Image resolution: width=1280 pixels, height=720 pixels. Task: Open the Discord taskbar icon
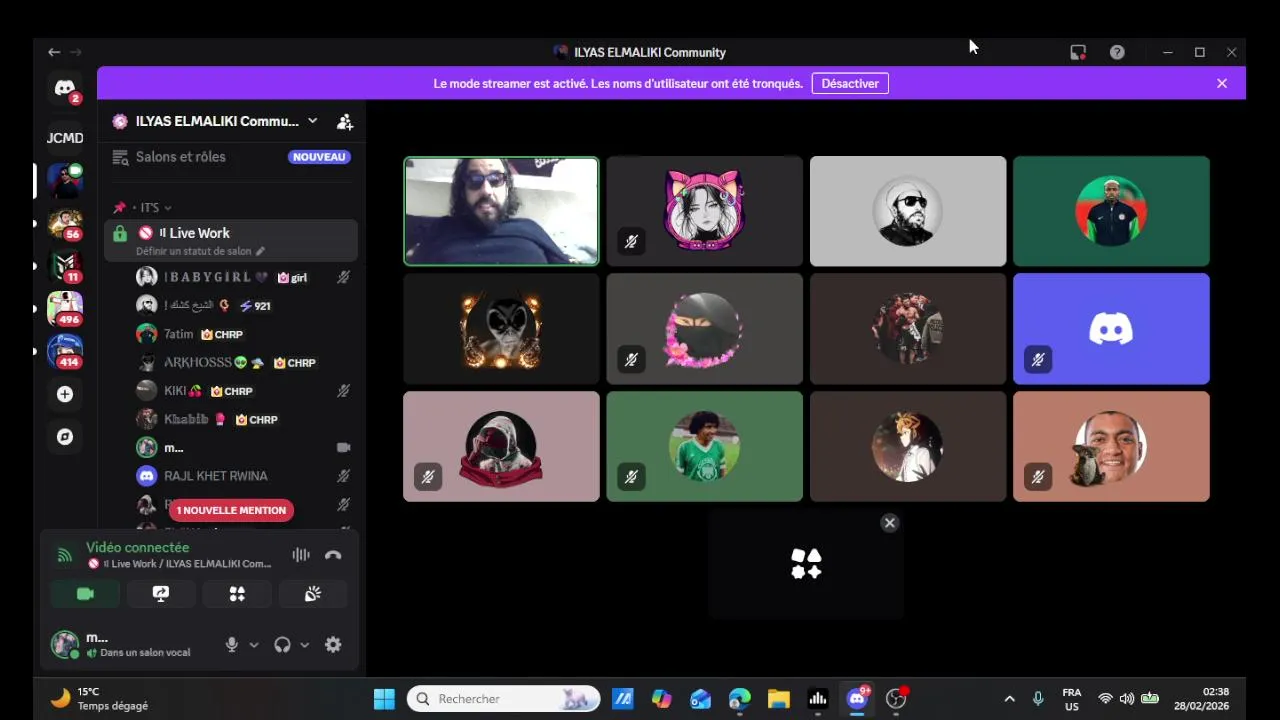pyautogui.click(x=857, y=698)
